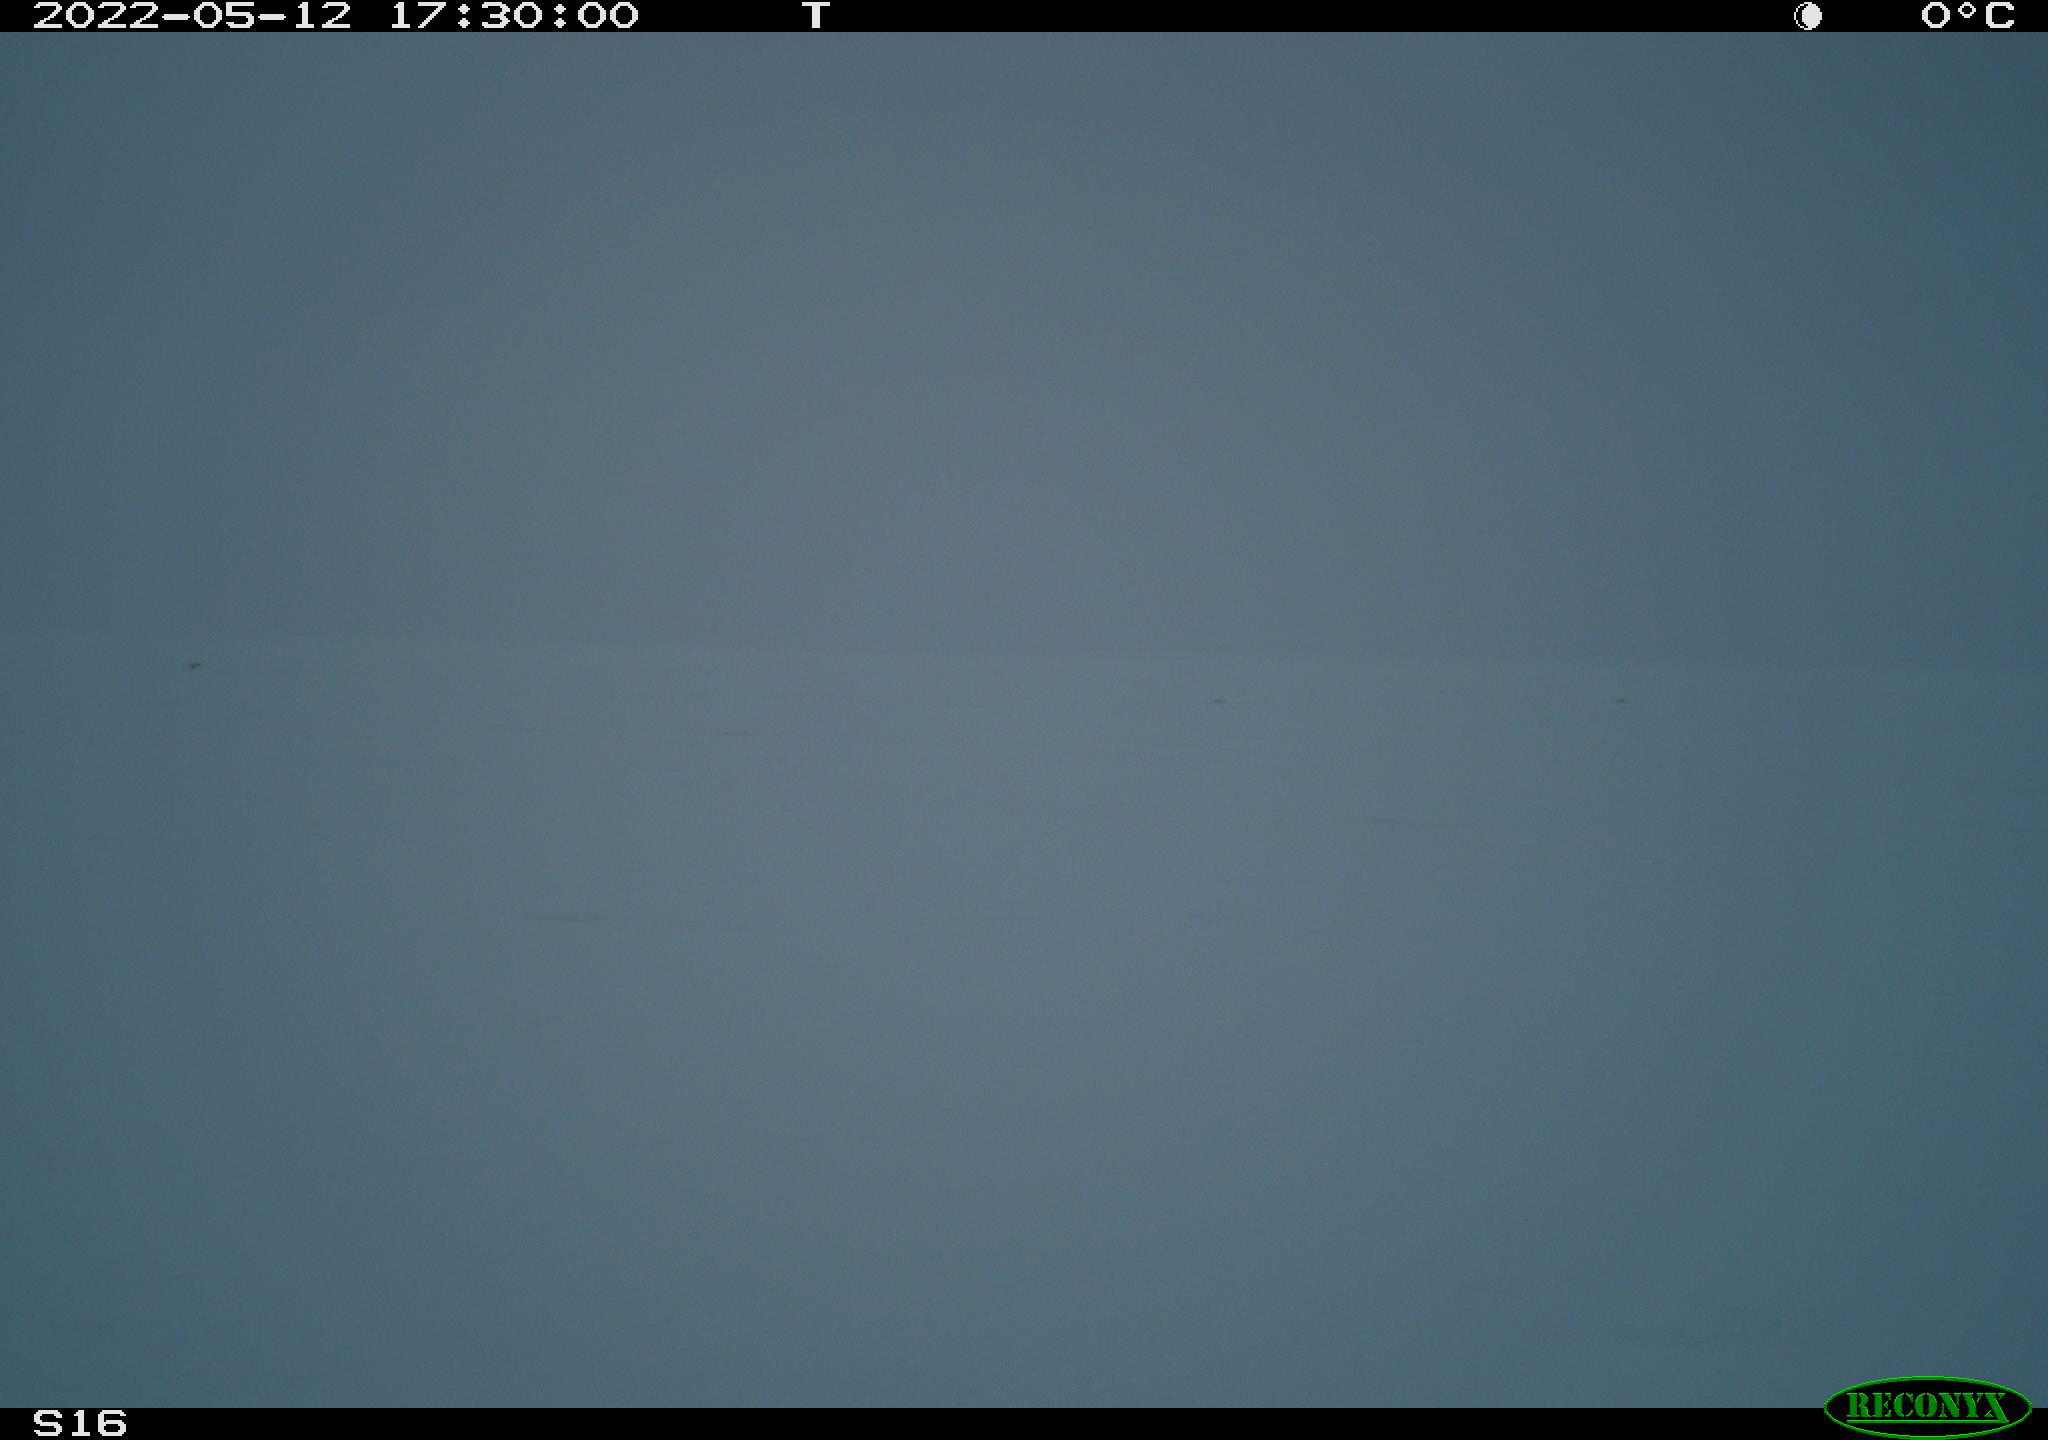Click the seconds digits of the time

point(608,16)
